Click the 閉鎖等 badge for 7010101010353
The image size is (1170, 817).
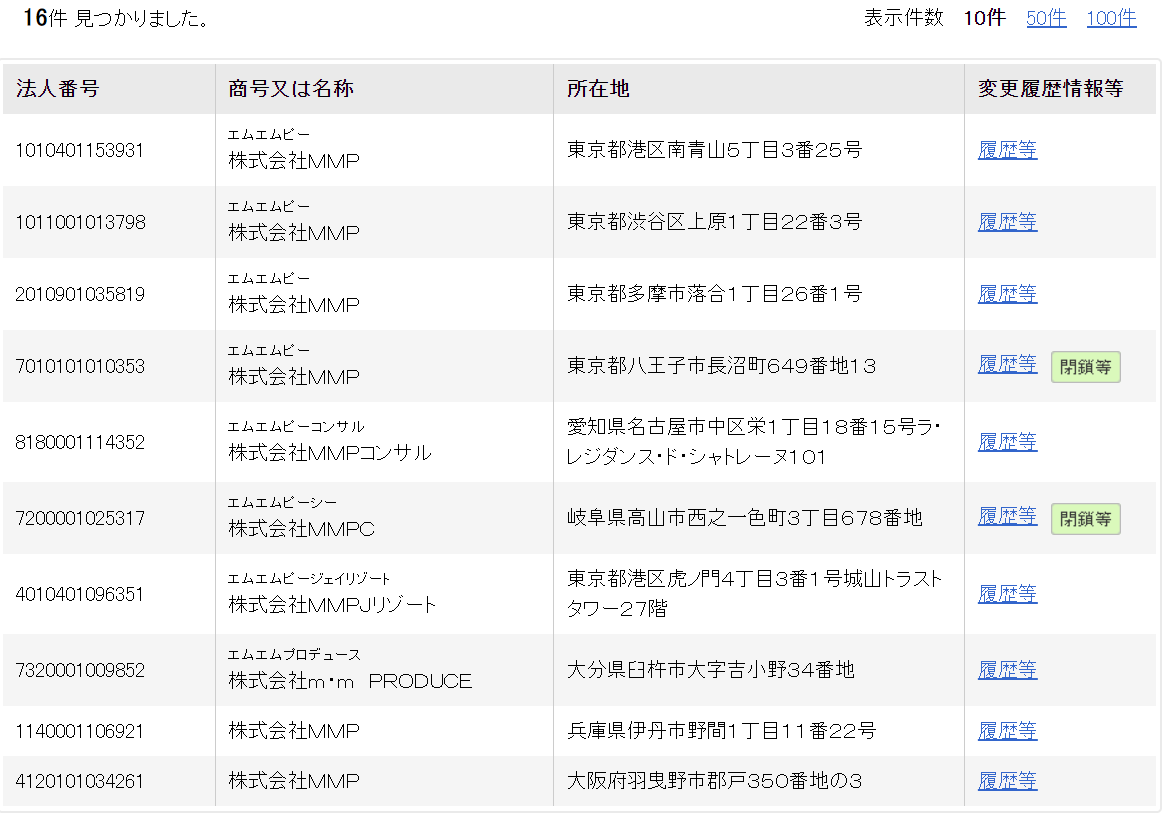[x=1086, y=367]
